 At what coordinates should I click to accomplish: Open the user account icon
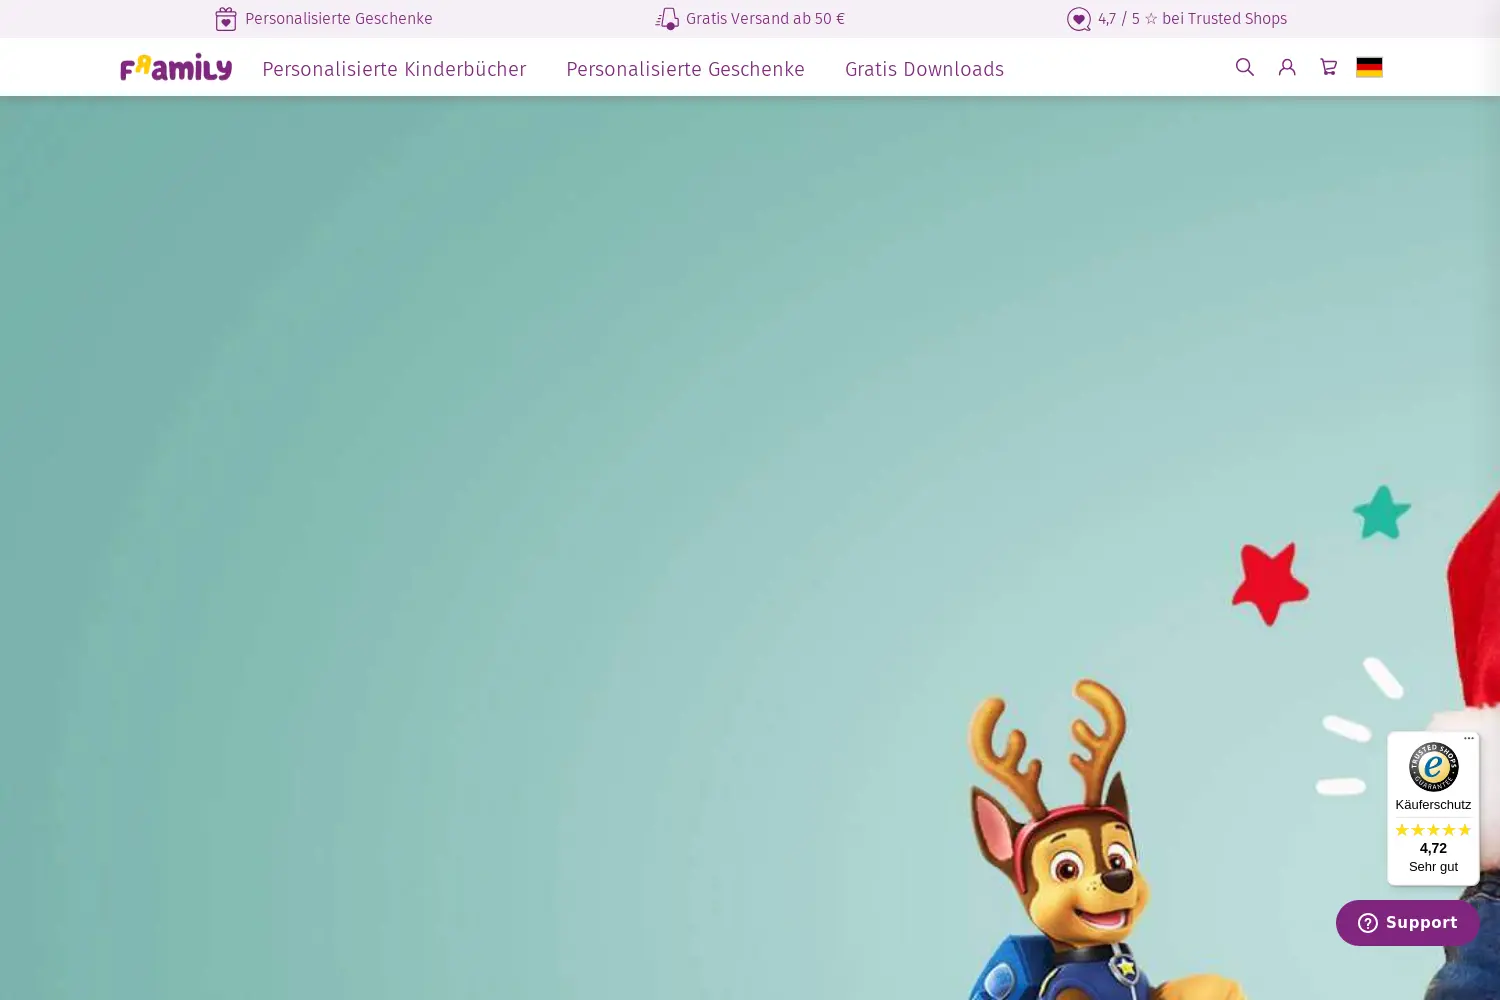pyautogui.click(x=1287, y=67)
